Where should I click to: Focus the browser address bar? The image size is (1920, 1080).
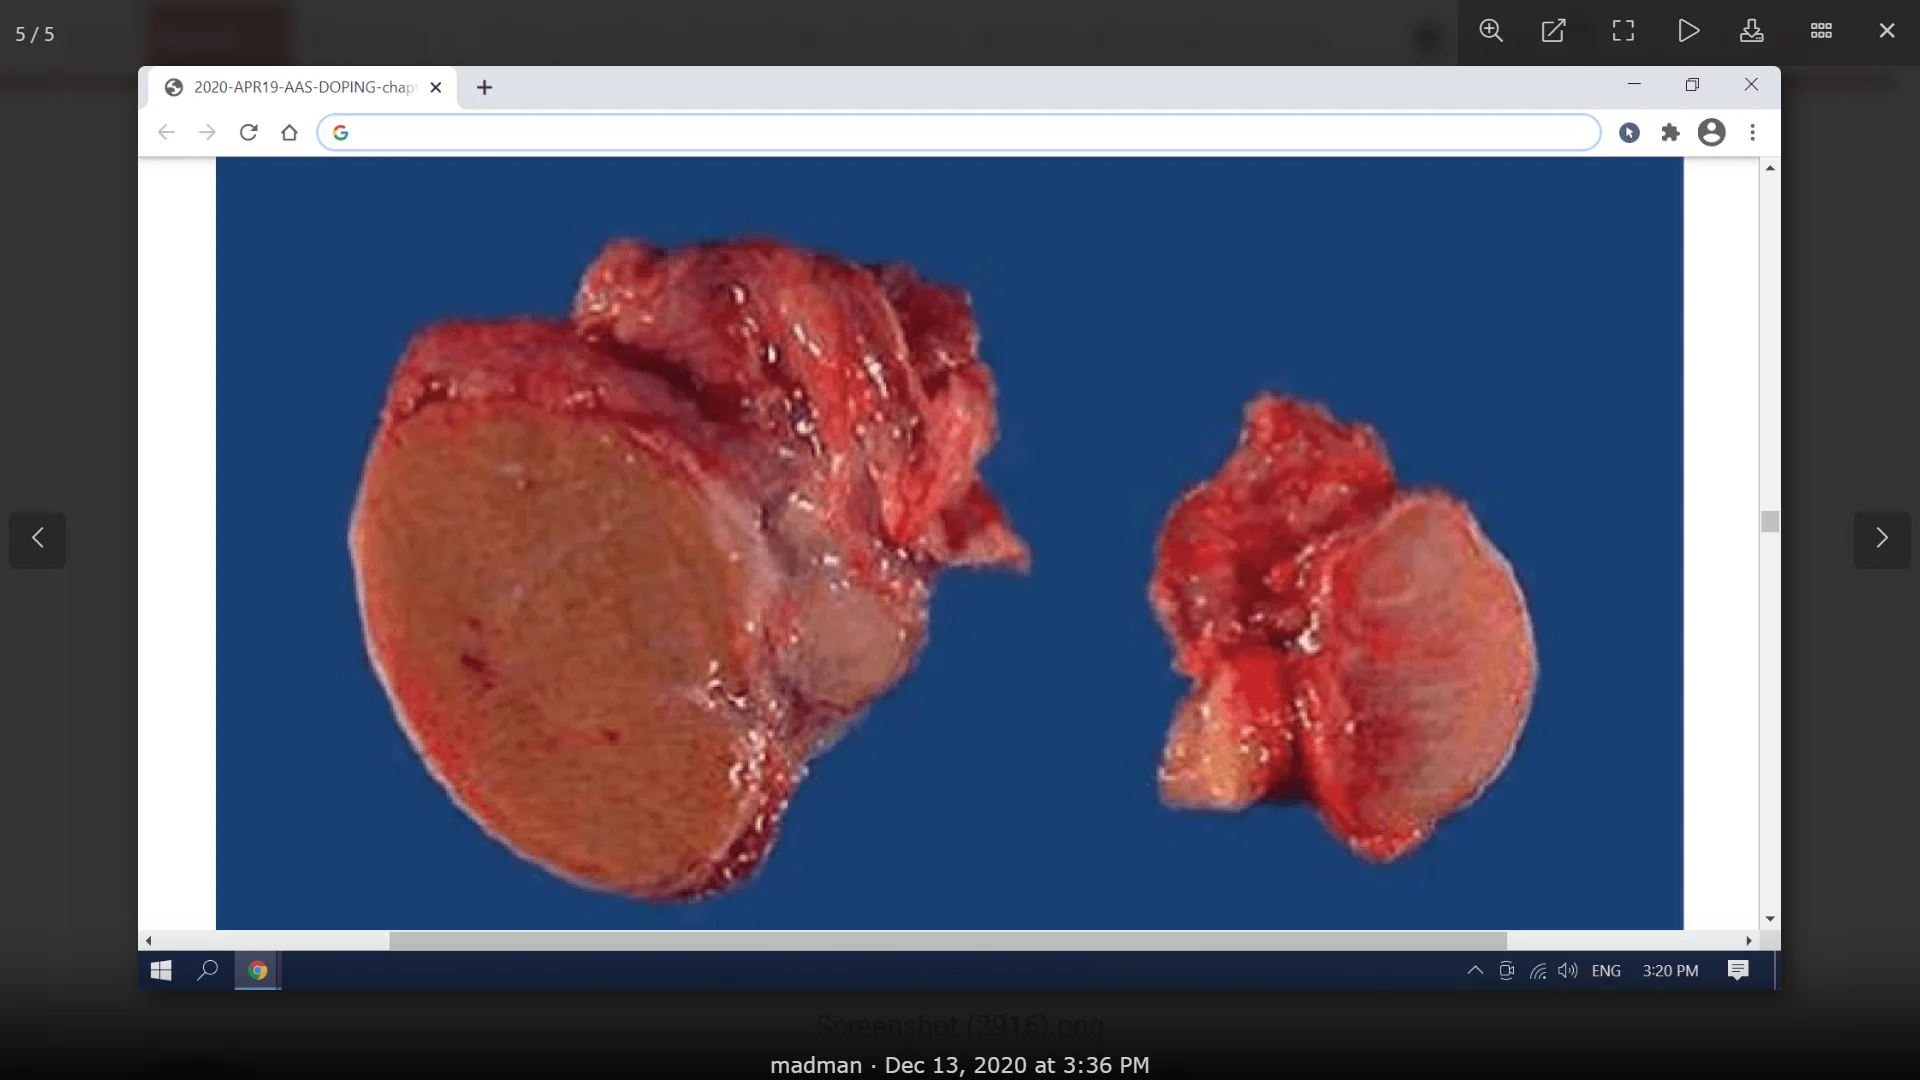(x=959, y=132)
